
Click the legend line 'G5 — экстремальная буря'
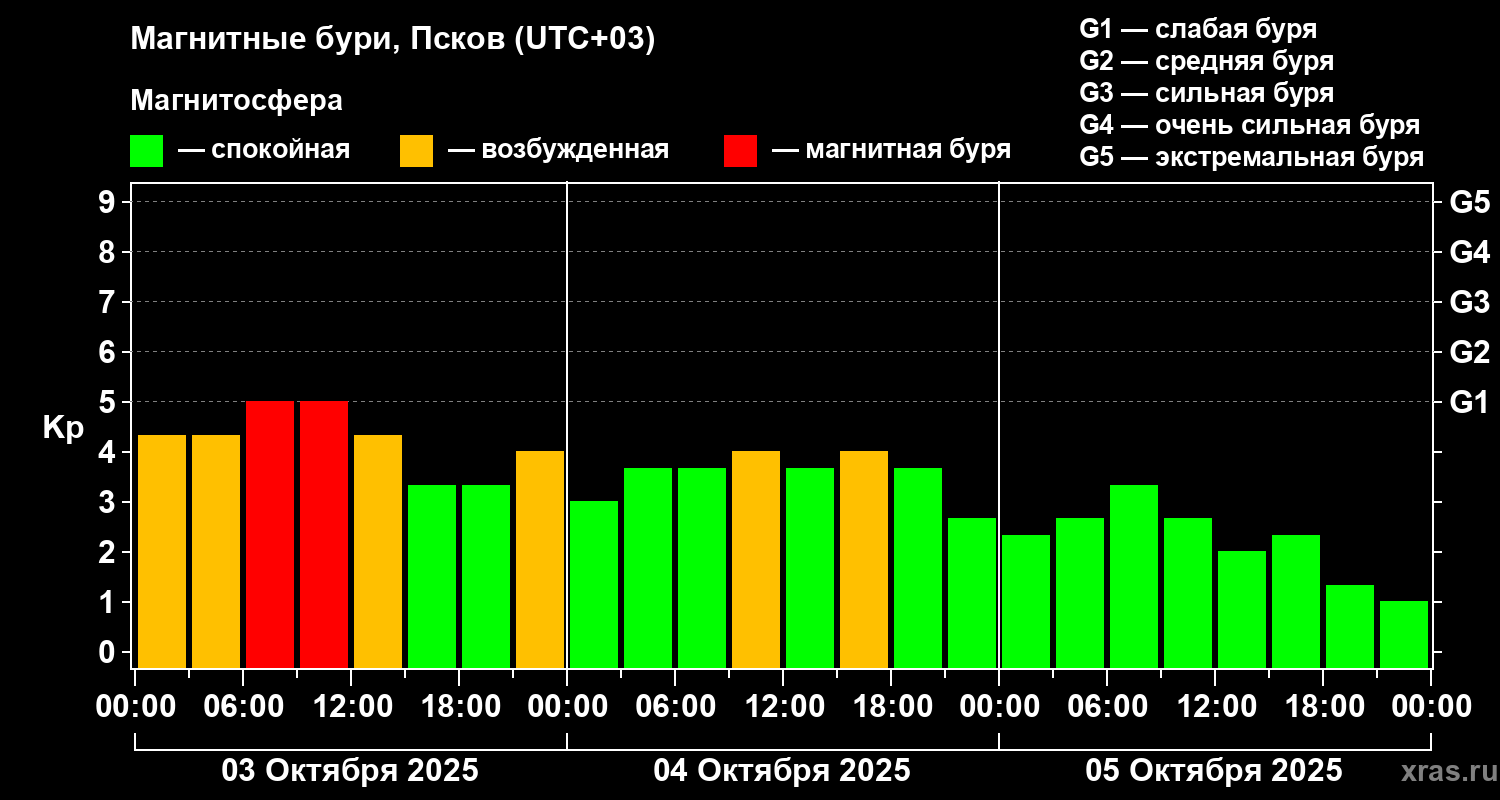coord(1252,157)
